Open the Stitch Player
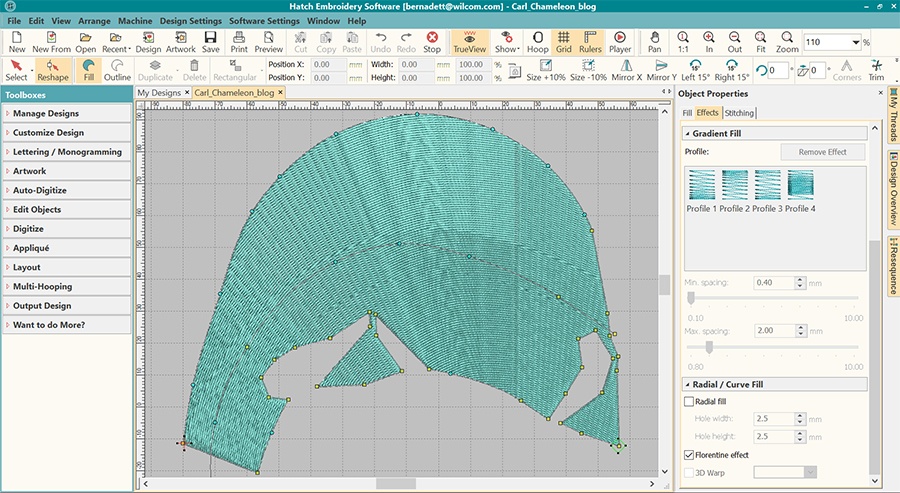This screenshot has height=493, width=900. point(620,41)
